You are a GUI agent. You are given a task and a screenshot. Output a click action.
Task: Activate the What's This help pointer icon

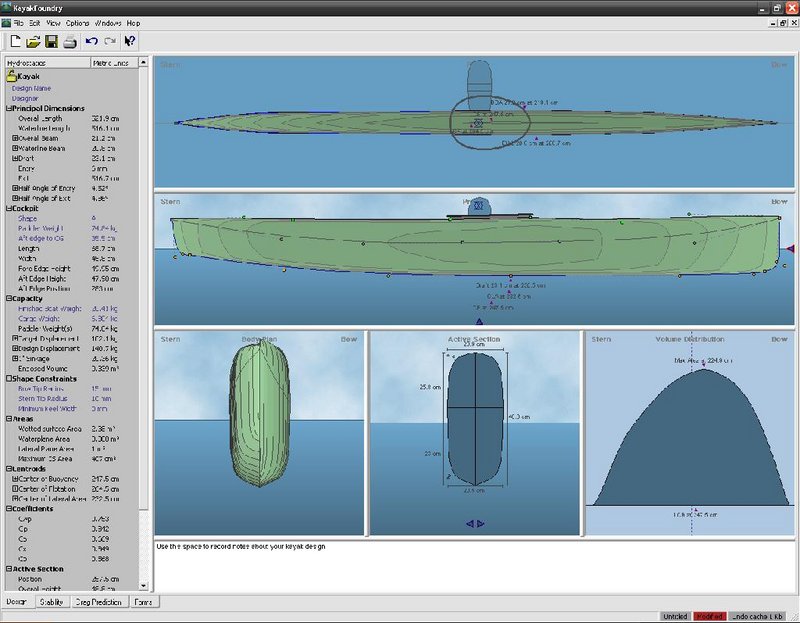click(x=130, y=41)
